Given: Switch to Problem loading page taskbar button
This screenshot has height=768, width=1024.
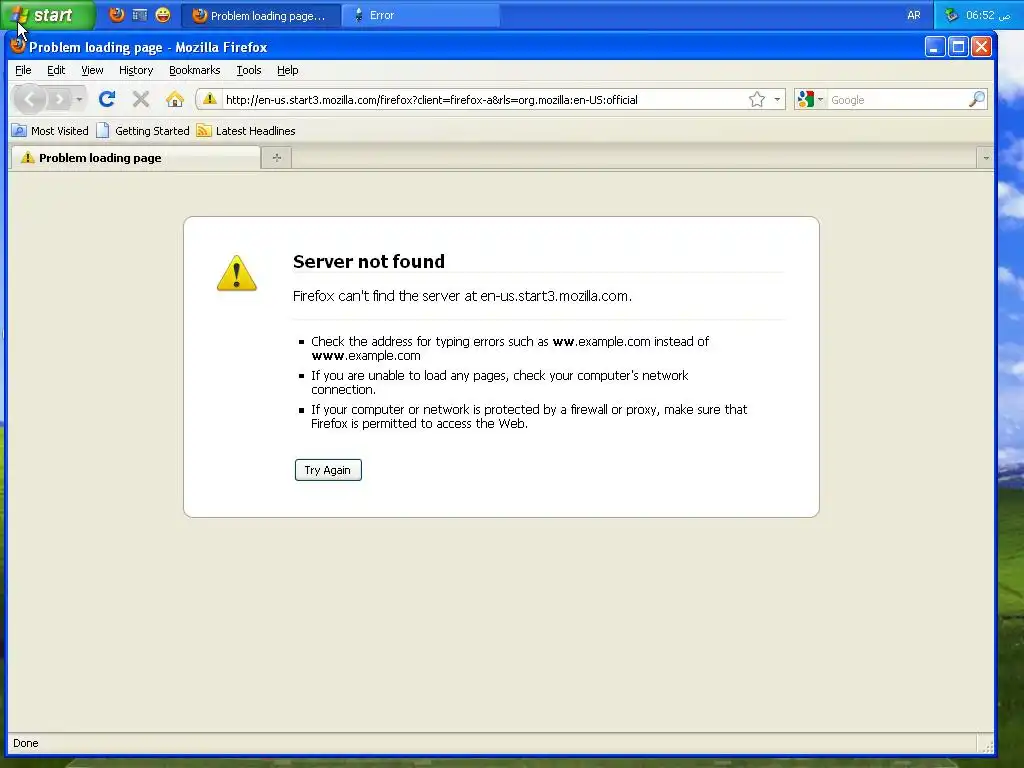Looking at the screenshot, I should 261,15.
